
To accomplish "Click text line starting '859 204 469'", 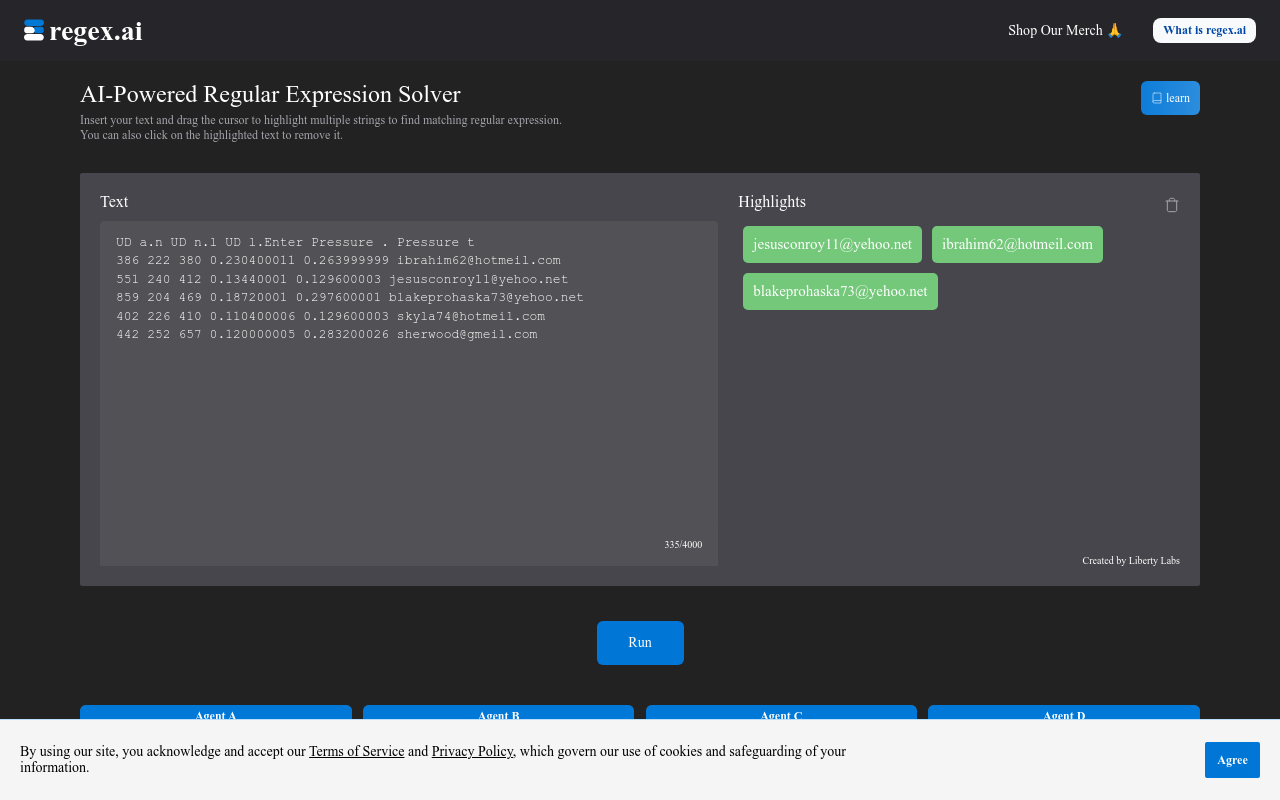I will pyautogui.click(x=350, y=297).
